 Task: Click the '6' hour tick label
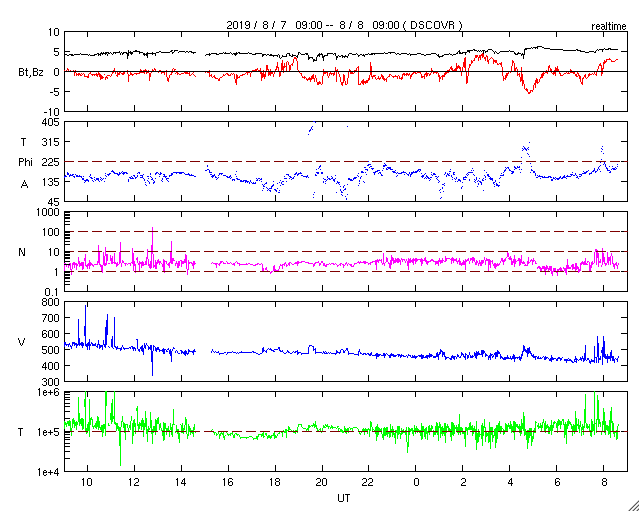(557, 483)
